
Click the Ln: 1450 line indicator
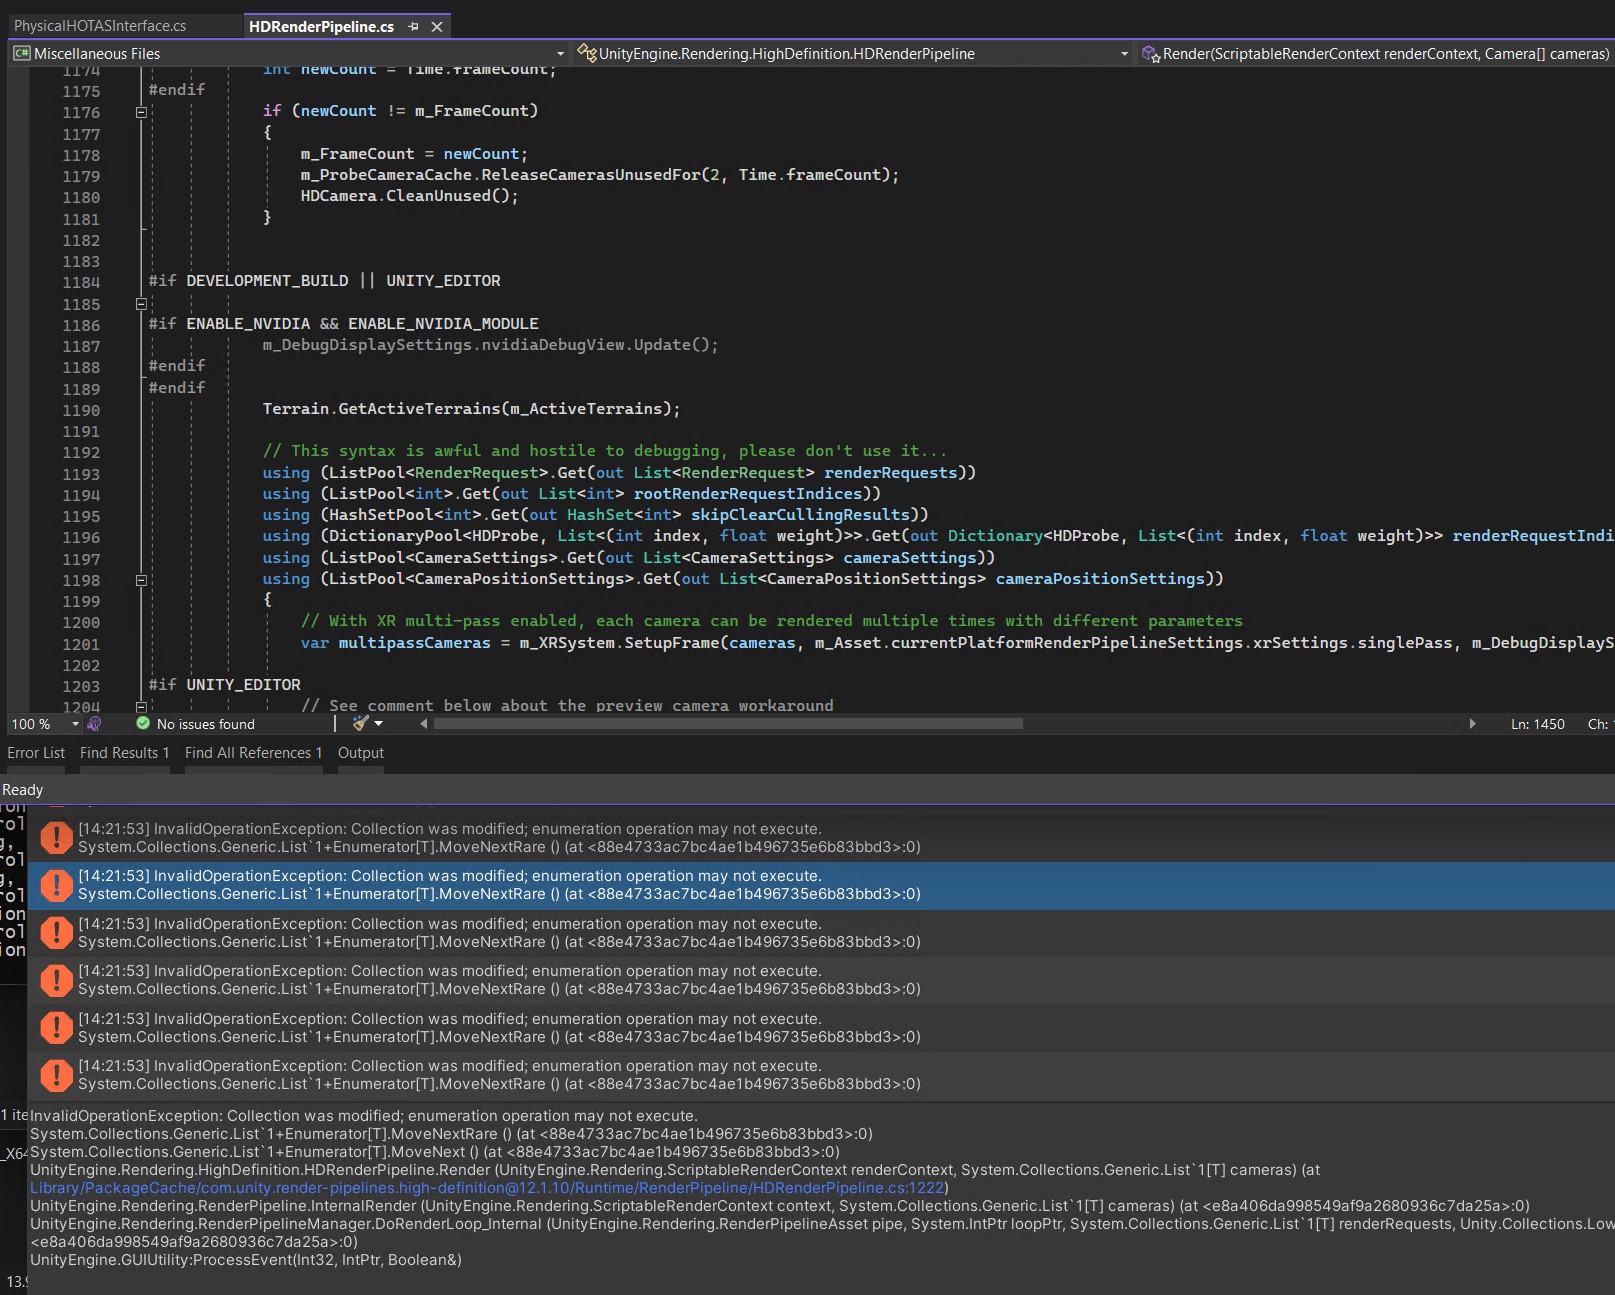click(x=1537, y=723)
